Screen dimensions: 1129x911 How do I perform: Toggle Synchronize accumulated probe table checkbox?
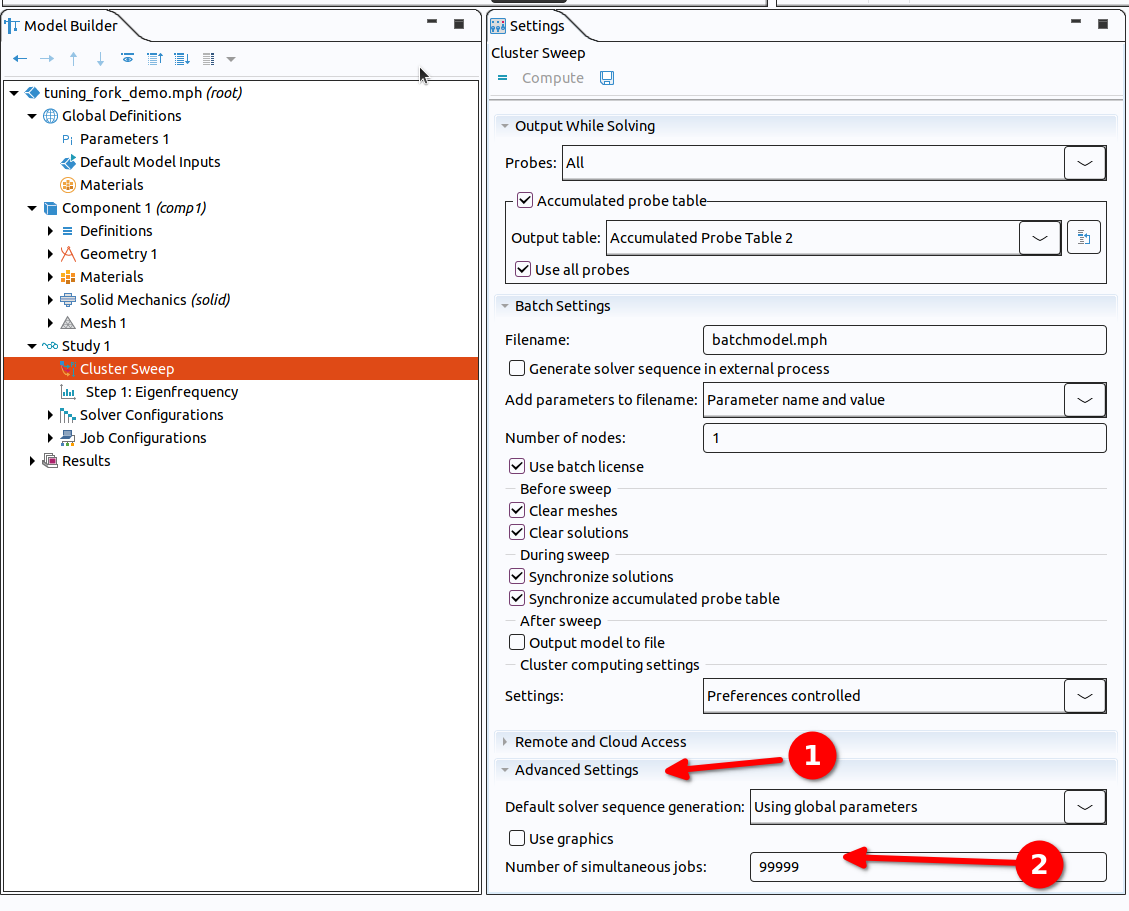(x=517, y=598)
